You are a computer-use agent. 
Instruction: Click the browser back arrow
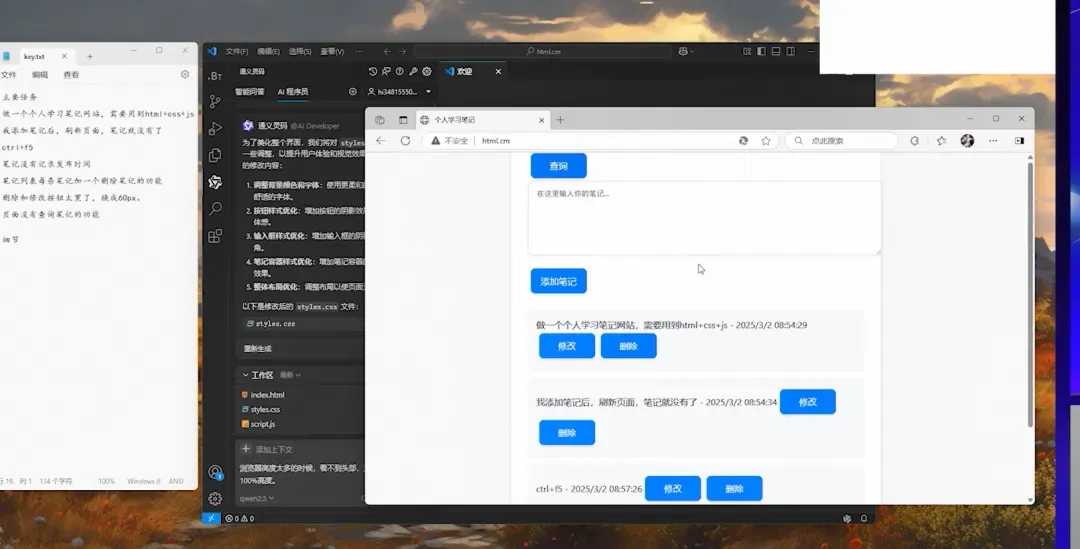click(x=381, y=141)
